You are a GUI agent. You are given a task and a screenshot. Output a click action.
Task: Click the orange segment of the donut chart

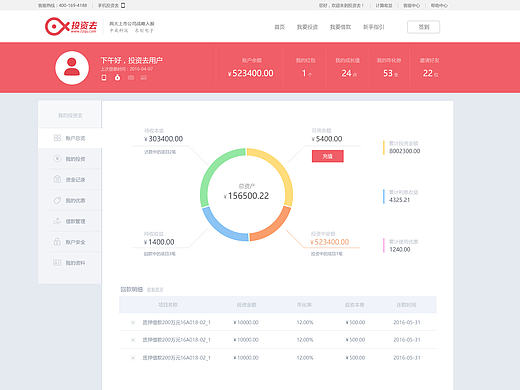click(273, 227)
